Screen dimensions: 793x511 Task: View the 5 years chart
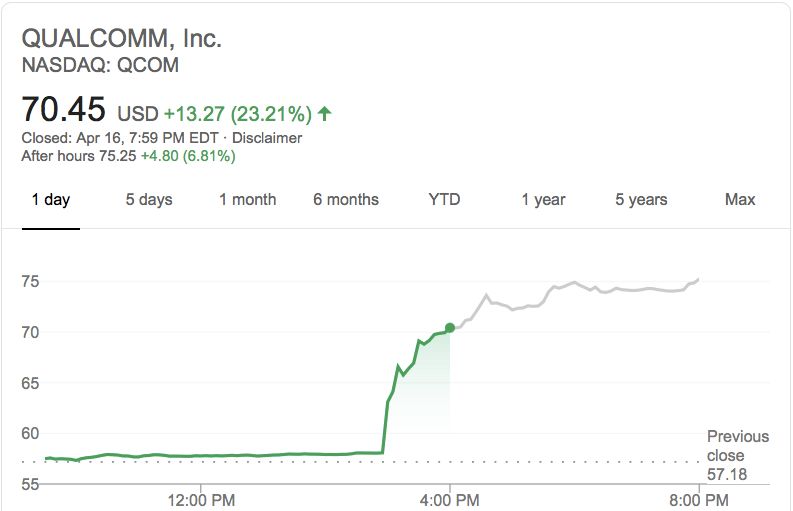641,200
